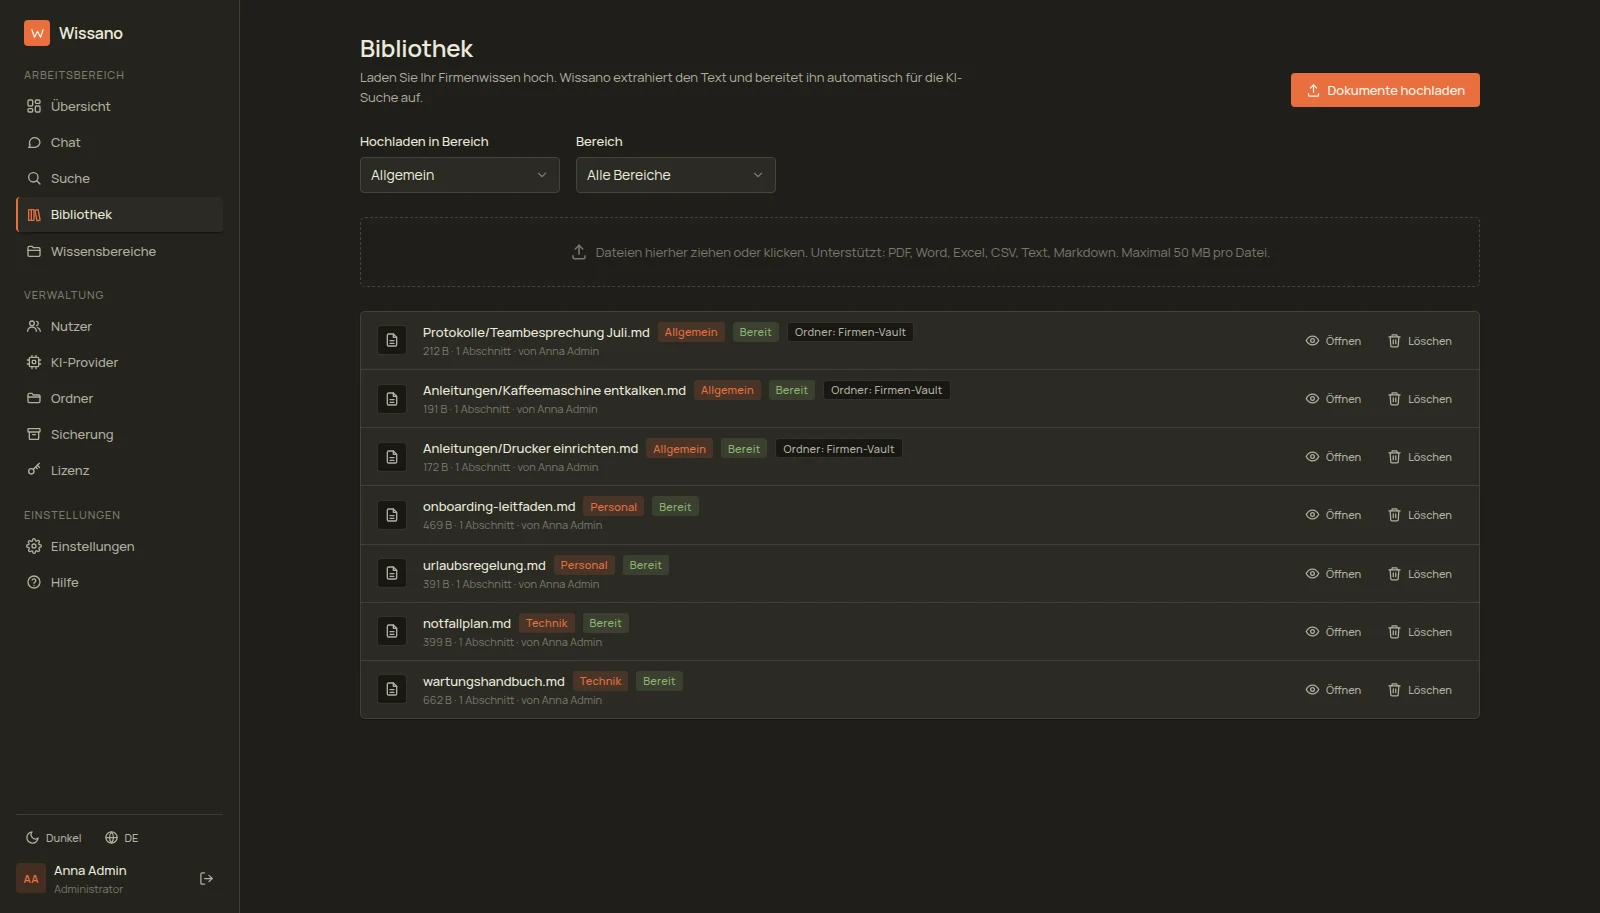
Task: Switch language using the DE toggle
Action: pyautogui.click(x=122, y=838)
